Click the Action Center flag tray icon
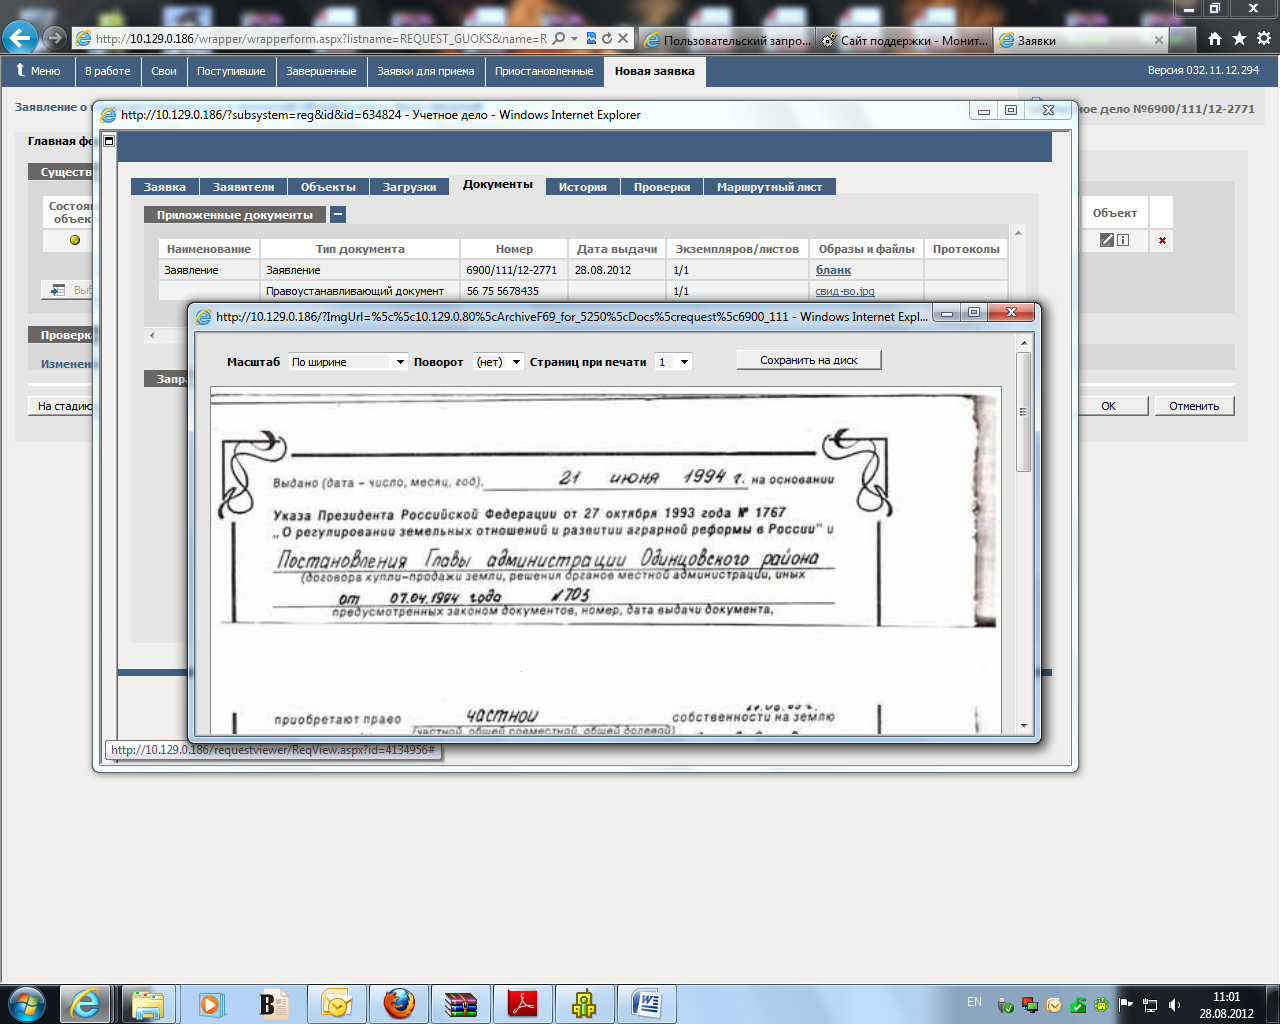1280x1024 pixels. click(1125, 1005)
